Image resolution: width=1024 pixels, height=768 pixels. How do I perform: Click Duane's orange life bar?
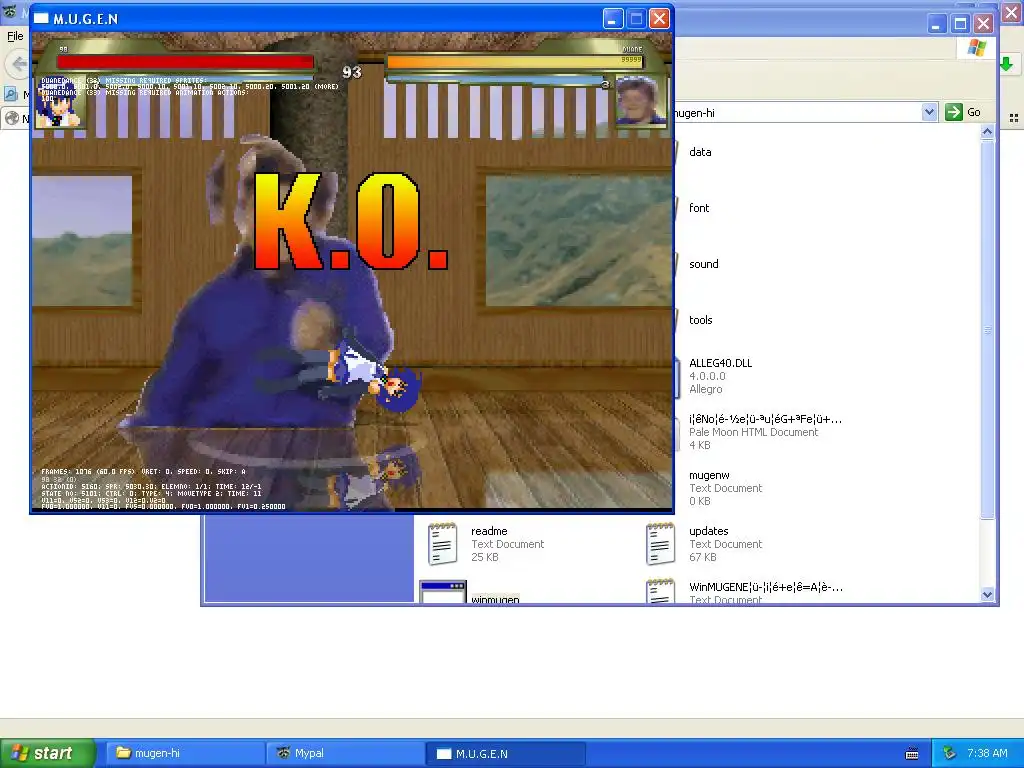pyautogui.click(x=515, y=62)
